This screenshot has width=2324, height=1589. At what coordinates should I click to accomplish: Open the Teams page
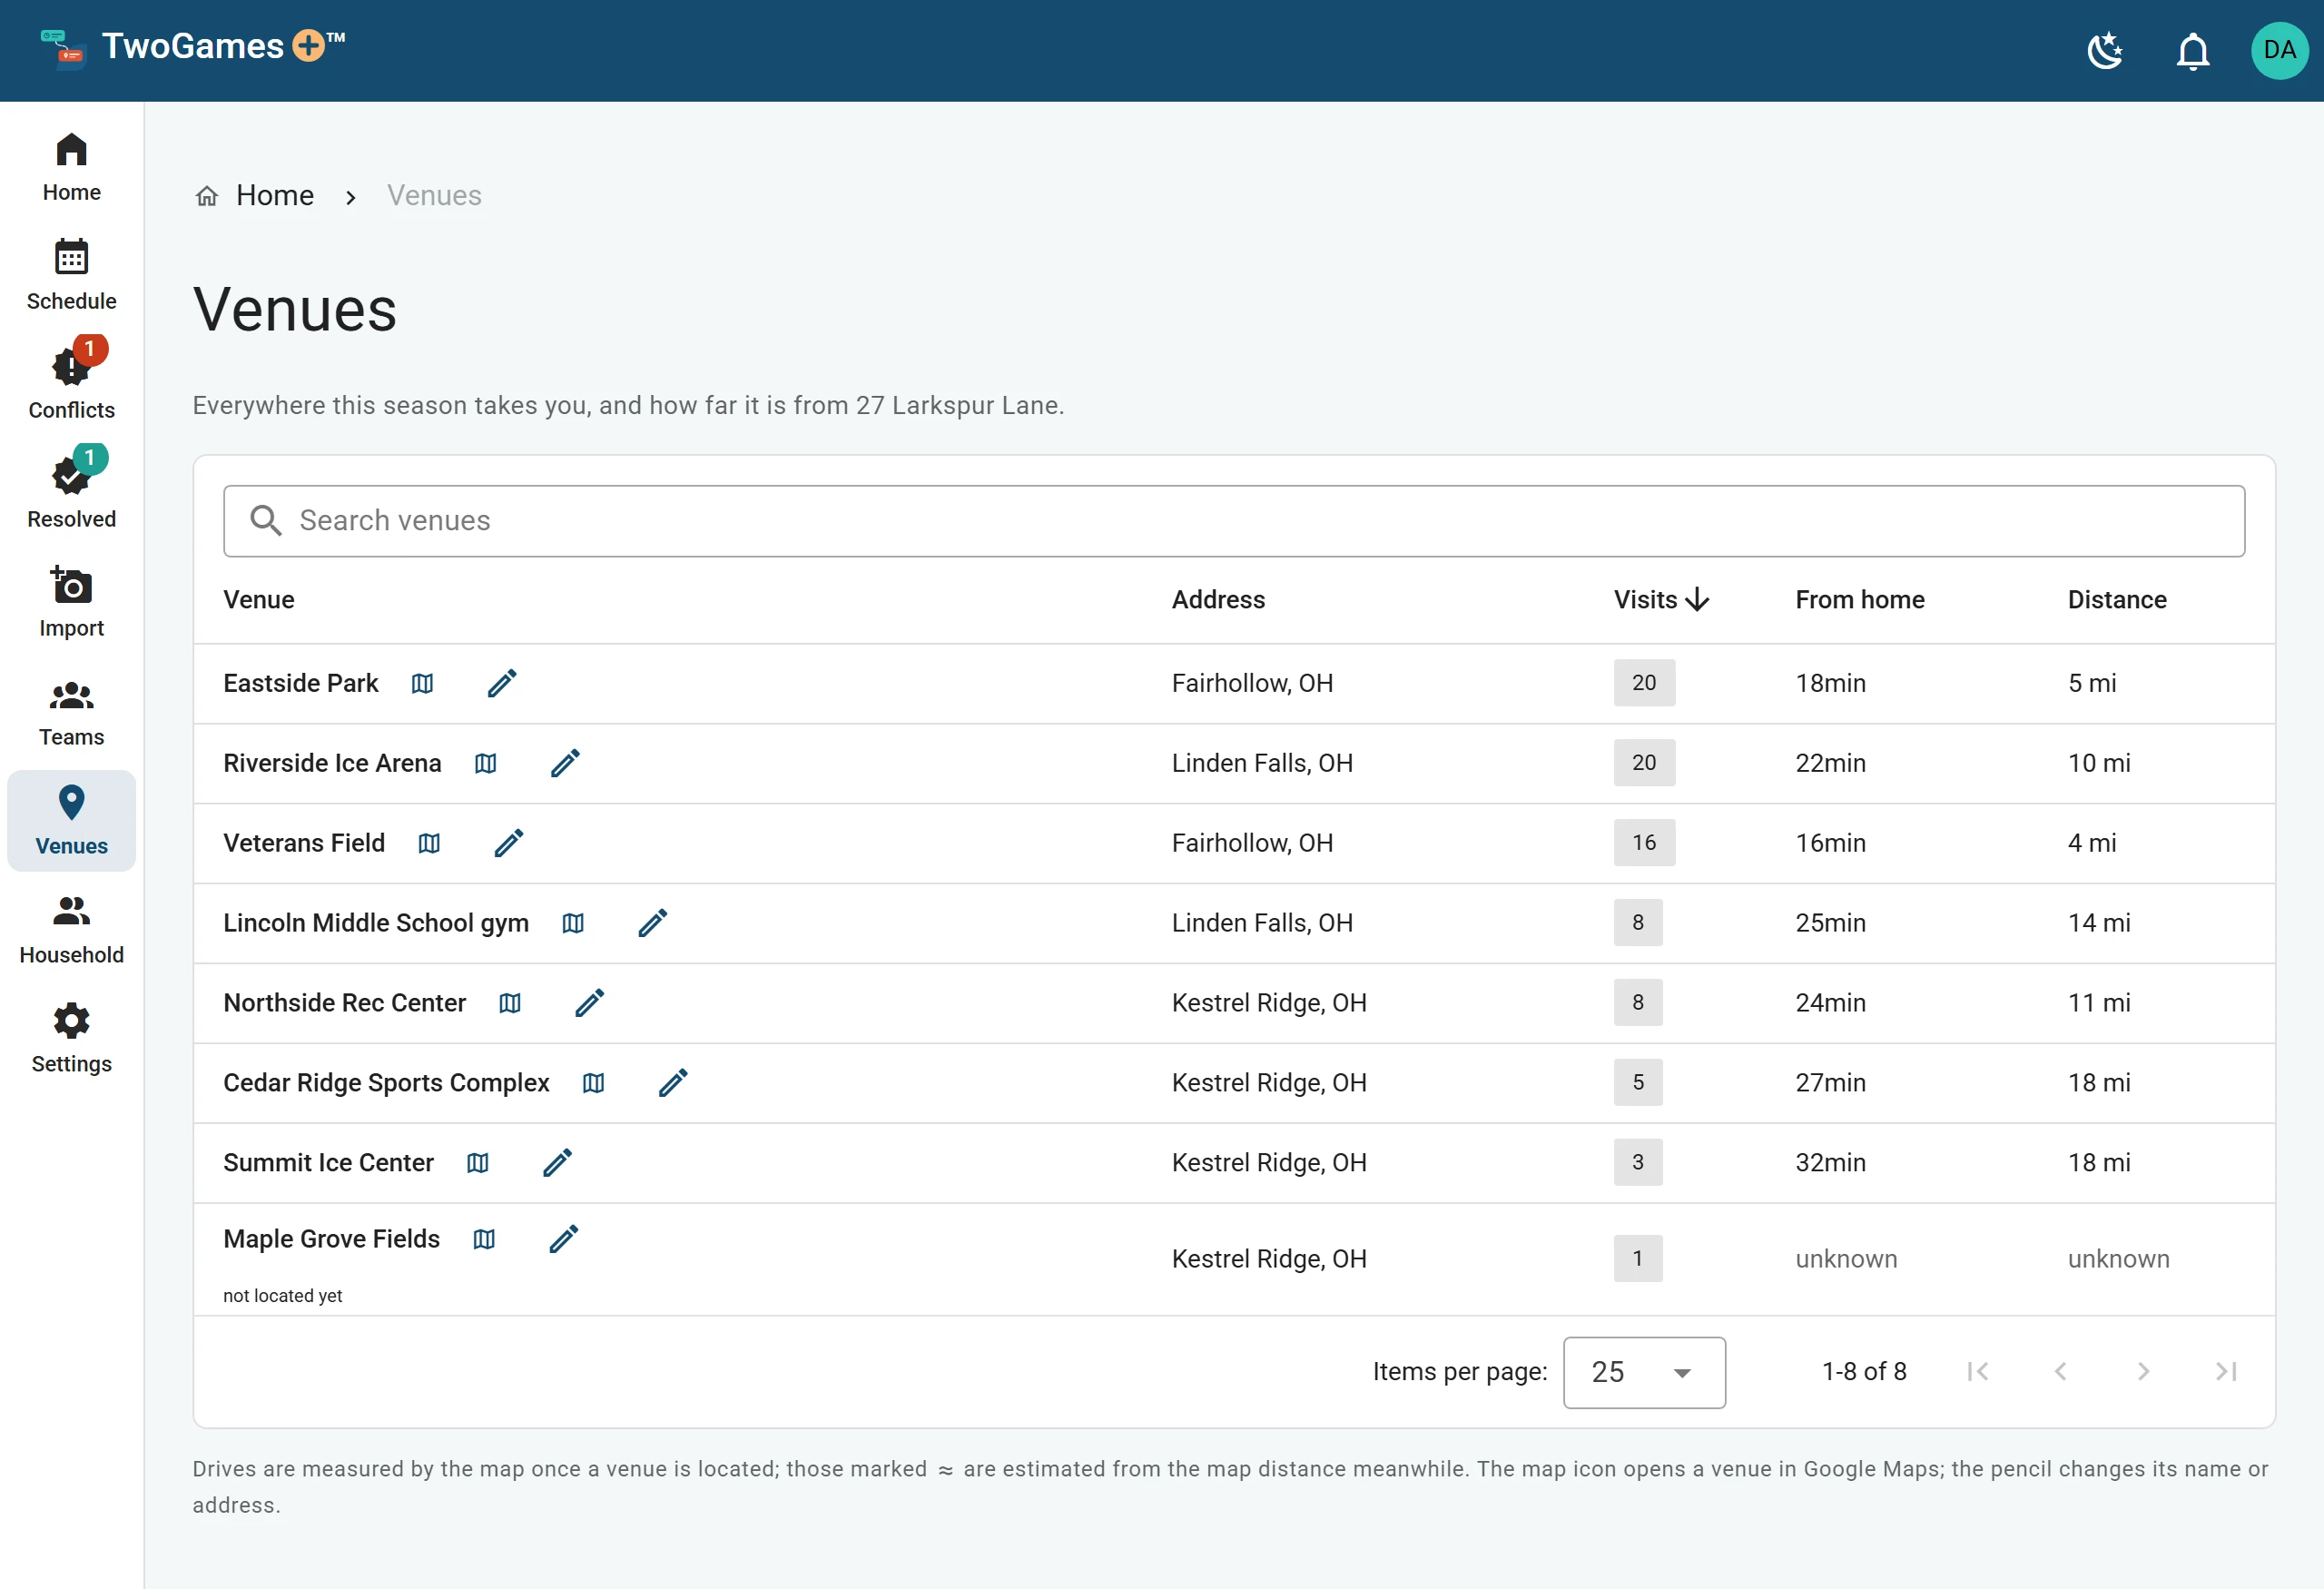pos(71,712)
